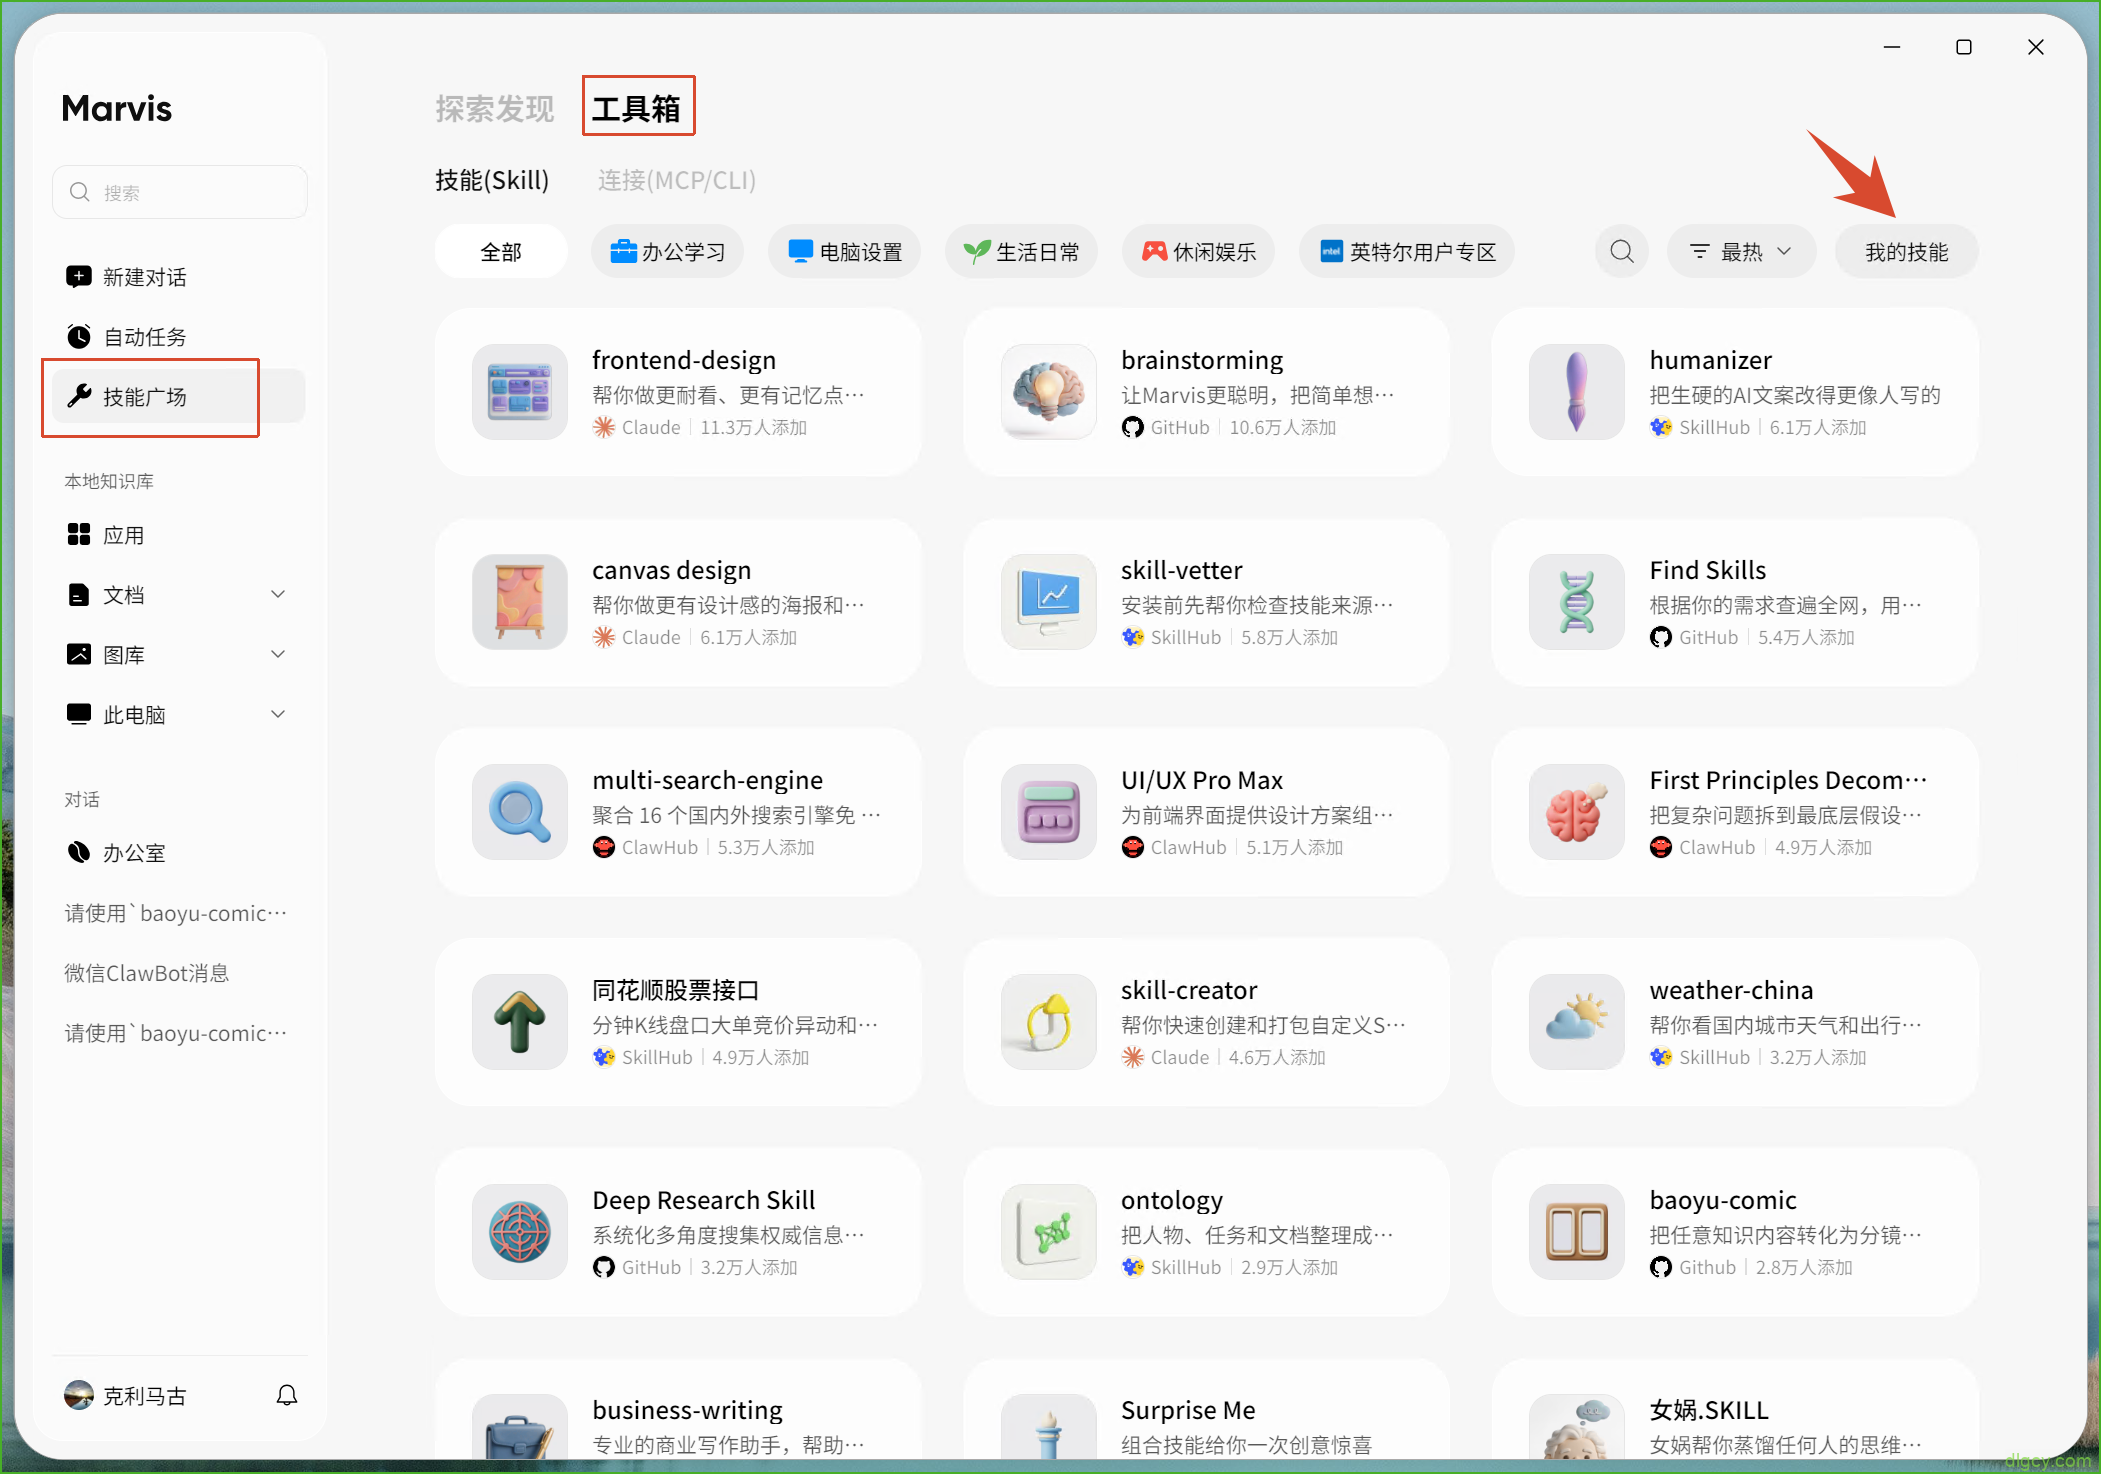
Task: Click the 新建对话 plus icon
Action: (79, 277)
